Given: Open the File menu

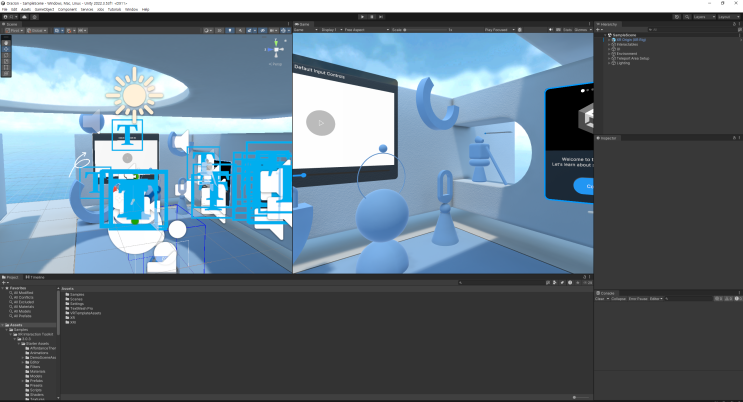Looking at the screenshot, I should 5,9.
